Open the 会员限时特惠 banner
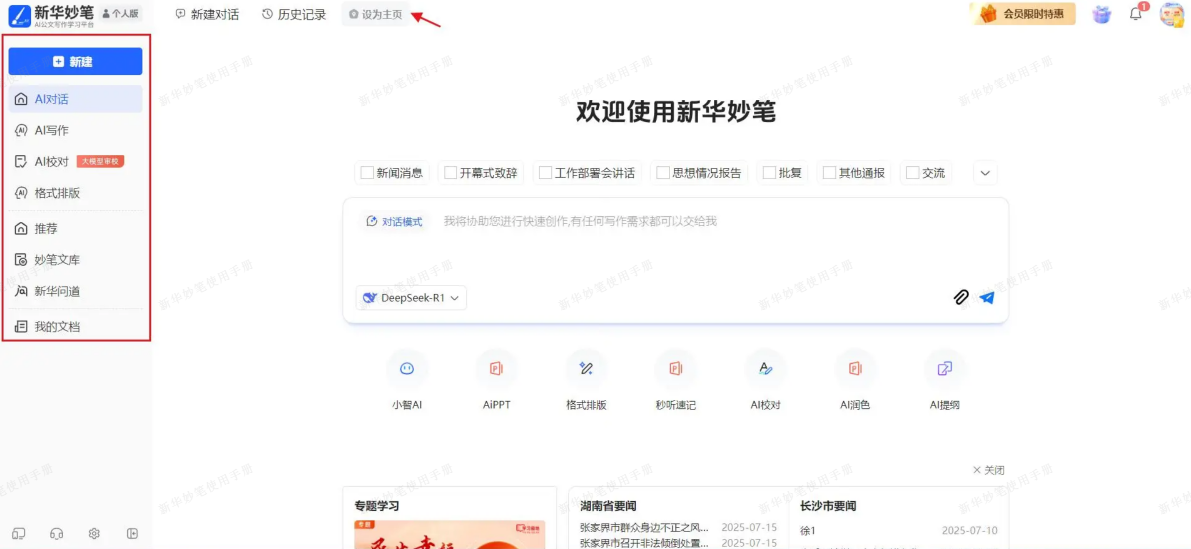This screenshot has width=1191, height=549. click(x=1022, y=14)
